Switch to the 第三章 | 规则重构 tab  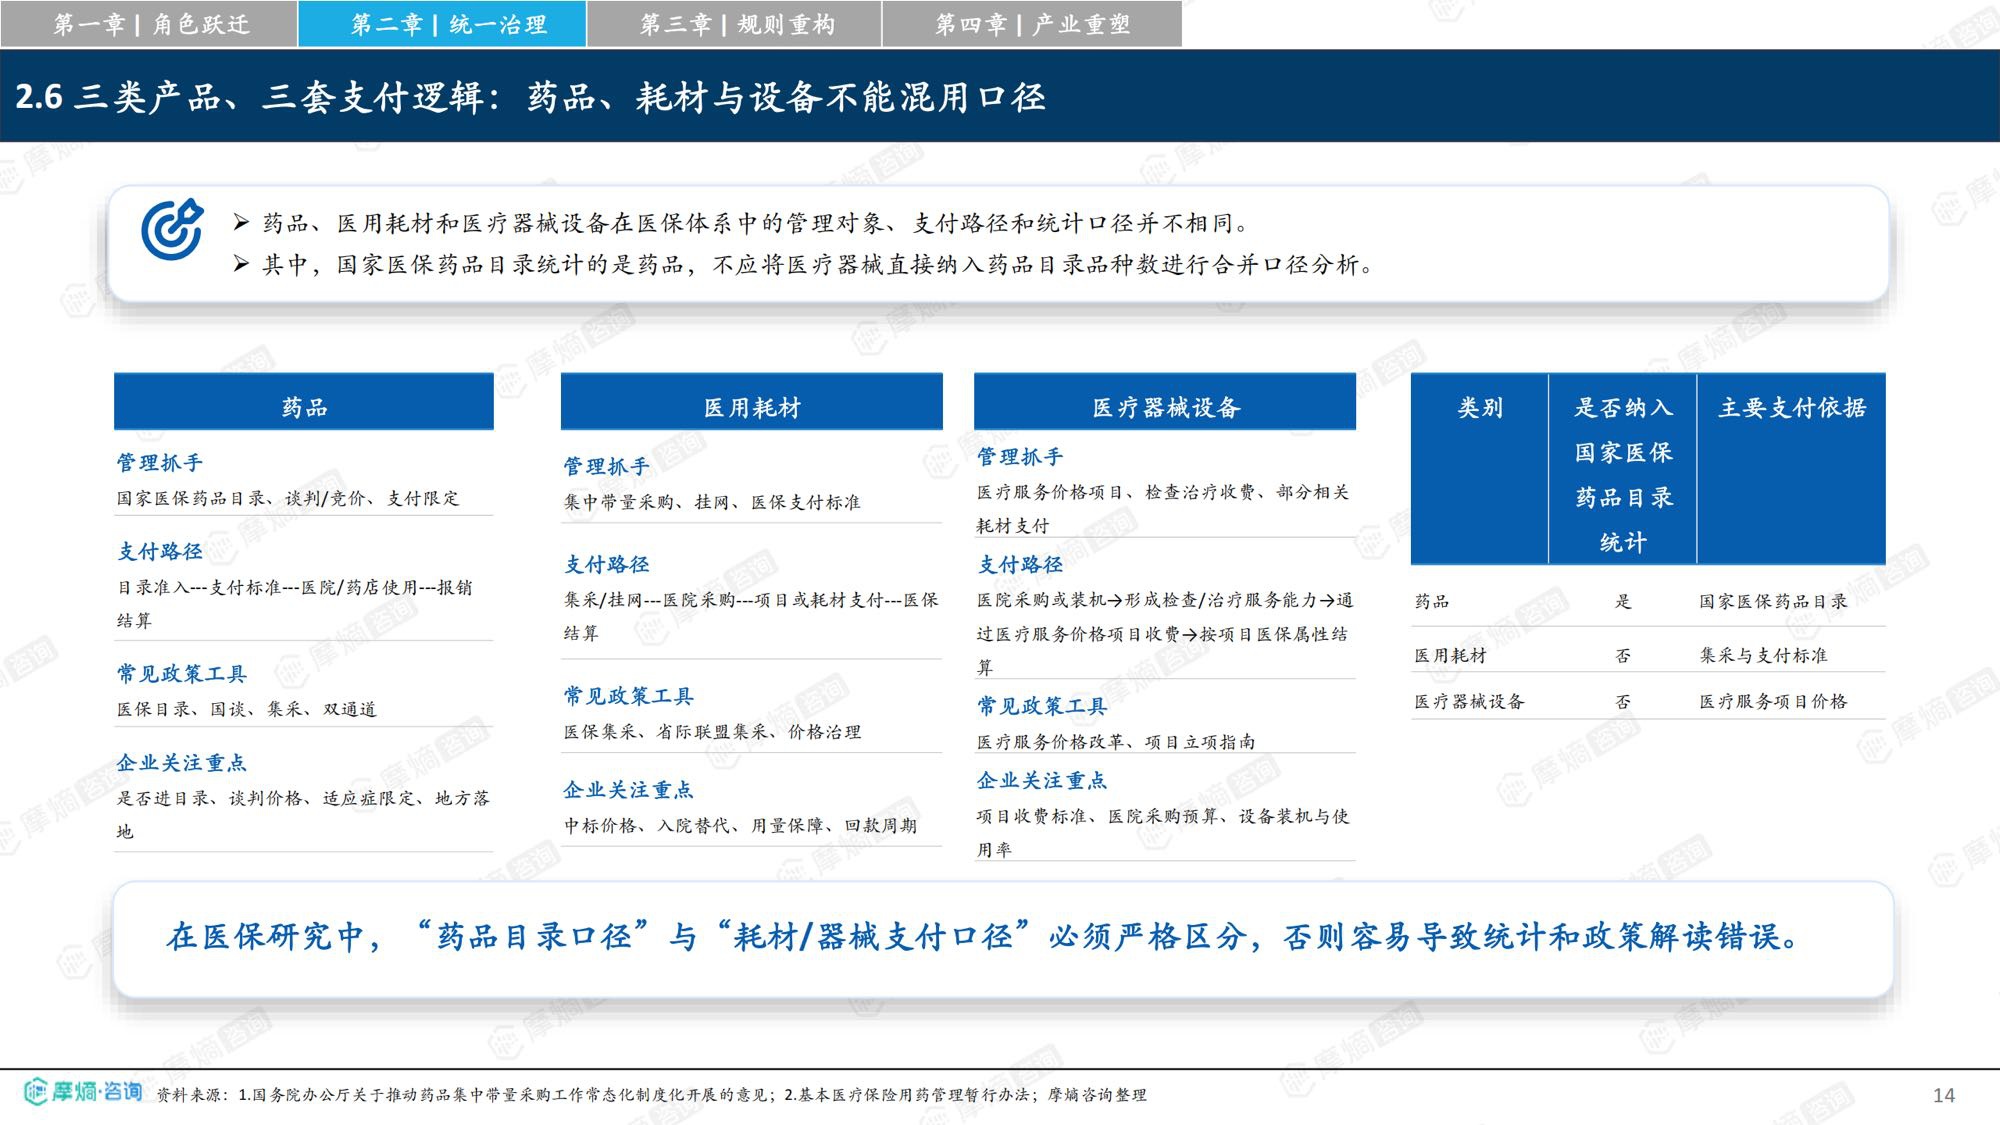coord(734,24)
